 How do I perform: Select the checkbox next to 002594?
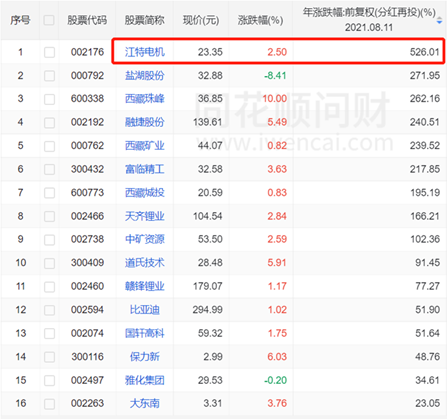pyautogui.click(x=49, y=310)
